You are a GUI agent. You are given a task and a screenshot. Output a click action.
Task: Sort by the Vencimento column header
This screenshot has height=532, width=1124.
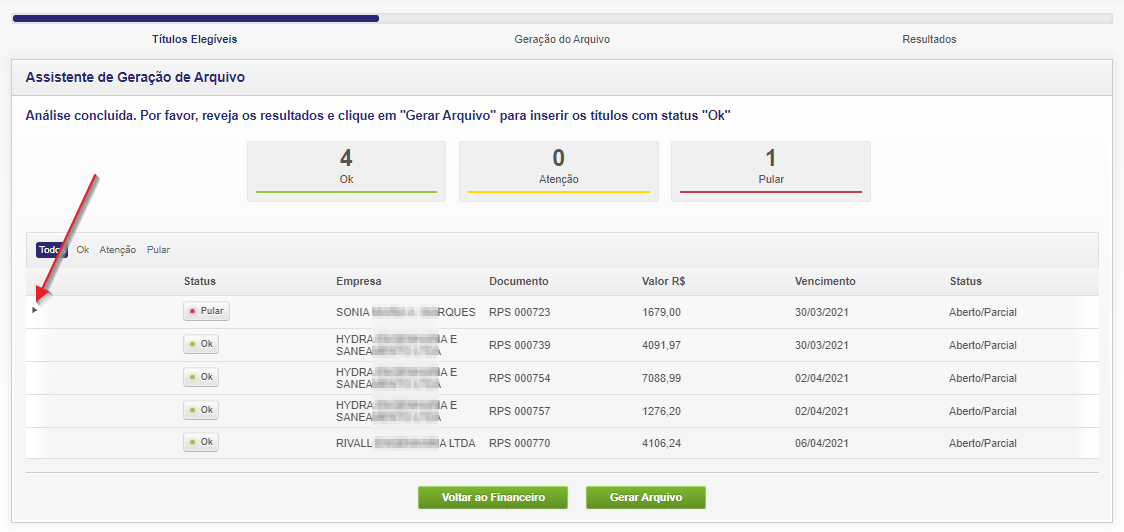tap(825, 281)
